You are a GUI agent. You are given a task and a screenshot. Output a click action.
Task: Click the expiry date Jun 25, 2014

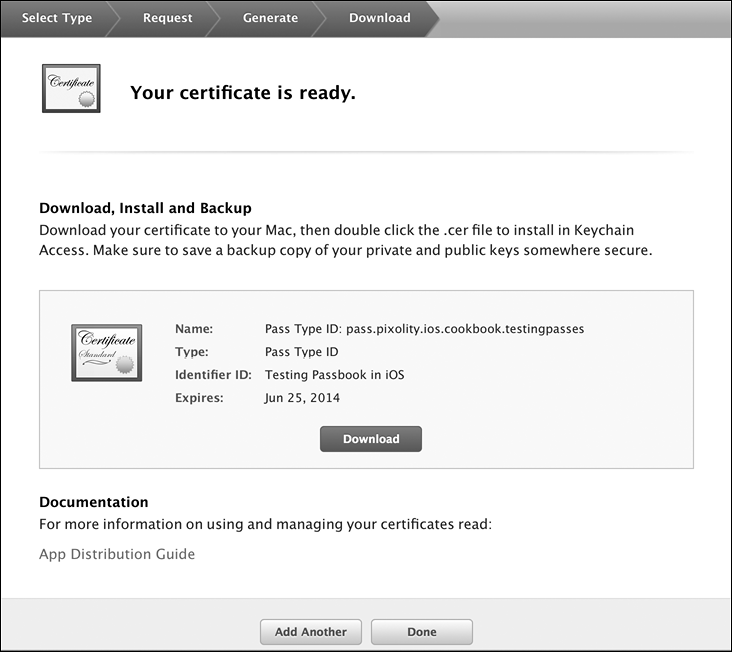pos(302,398)
